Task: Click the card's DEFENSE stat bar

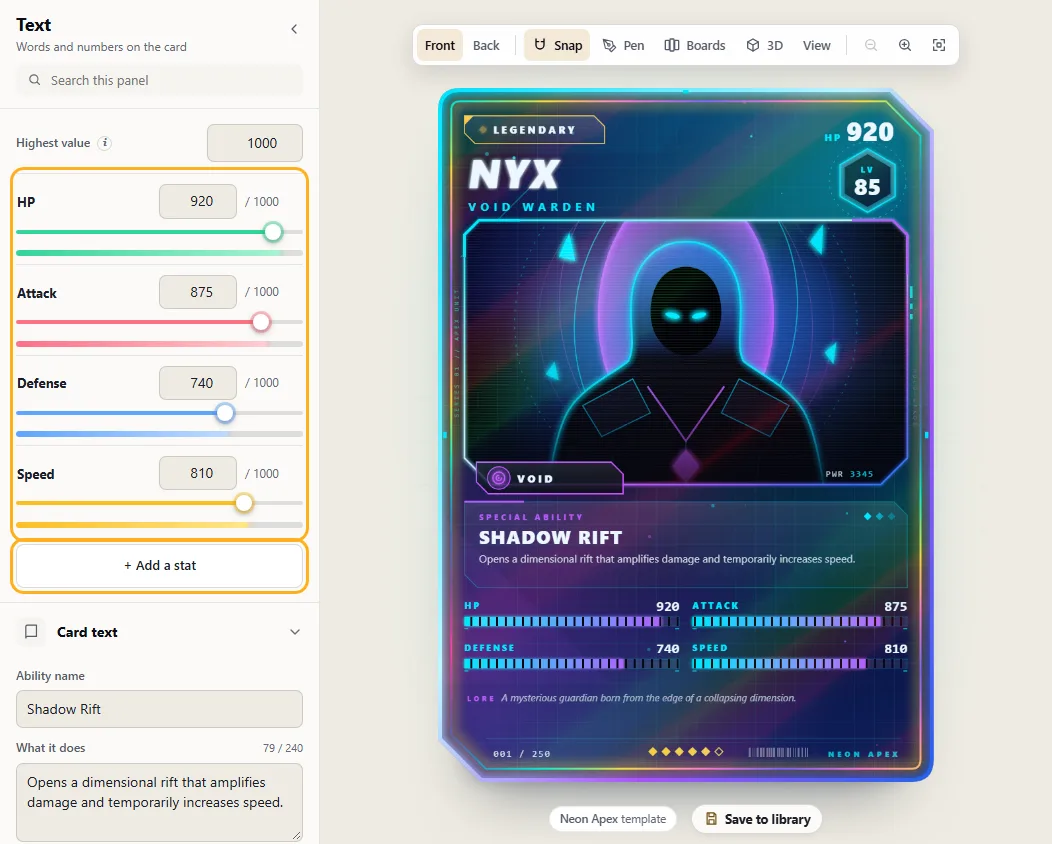Action: pyautogui.click(x=572, y=663)
